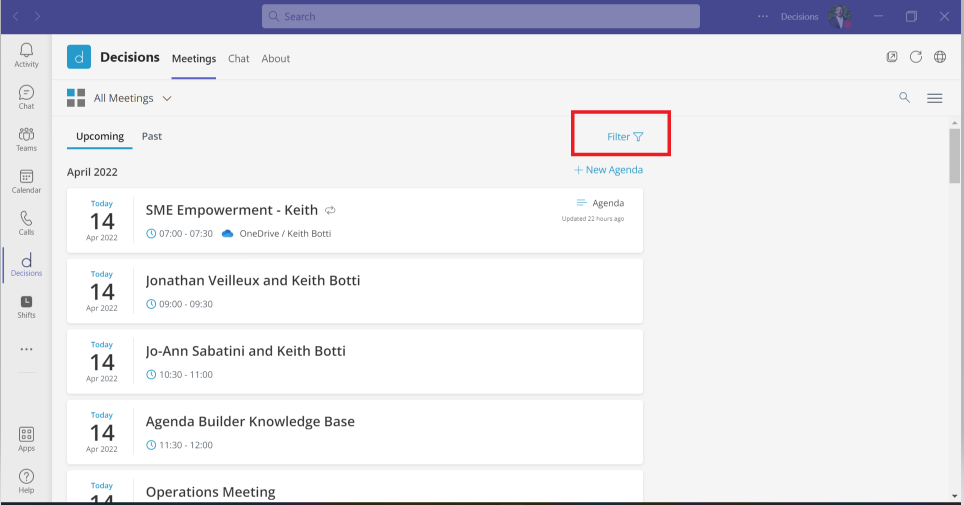Image resolution: width=964 pixels, height=505 pixels.
Task: Go back with the title bar arrow
Action: 15,16
